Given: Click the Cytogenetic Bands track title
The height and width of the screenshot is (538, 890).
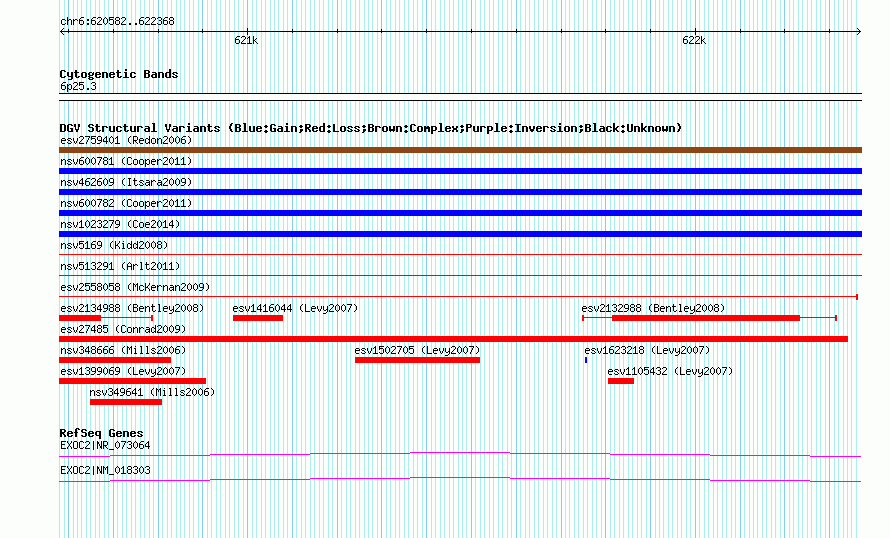Looking at the screenshot, I should [x=119, y=74].
